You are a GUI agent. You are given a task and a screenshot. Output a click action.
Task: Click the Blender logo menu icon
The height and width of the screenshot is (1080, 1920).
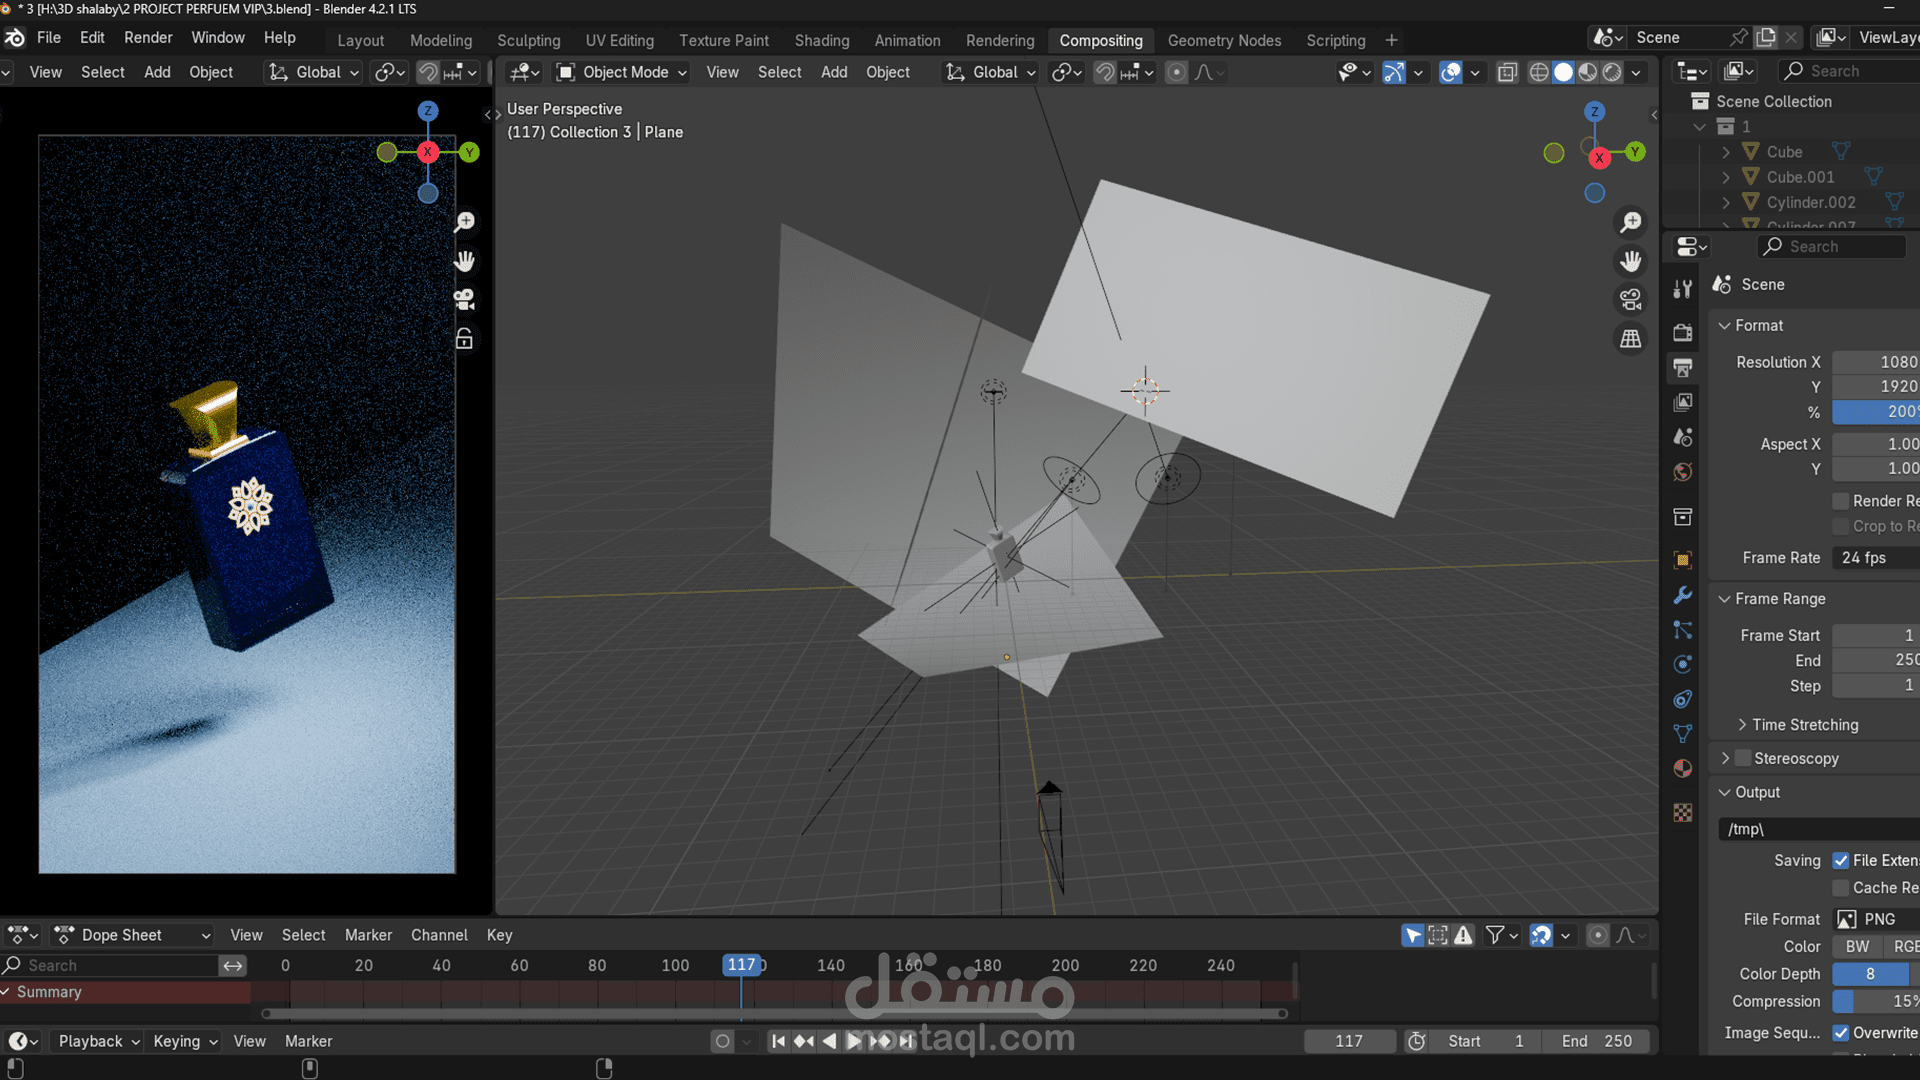(x=15, y=38)
